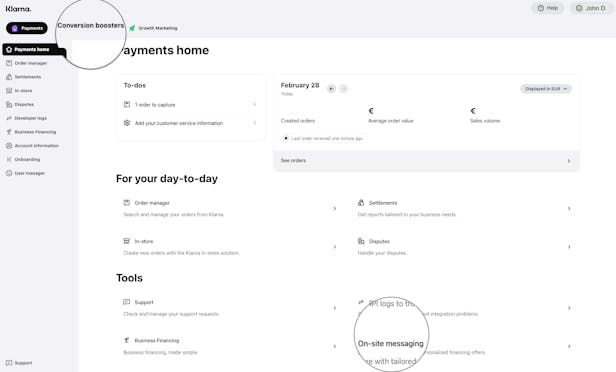The image size is (616, 372).
Task: Open the Payments product tab
Action: (27, 28)
